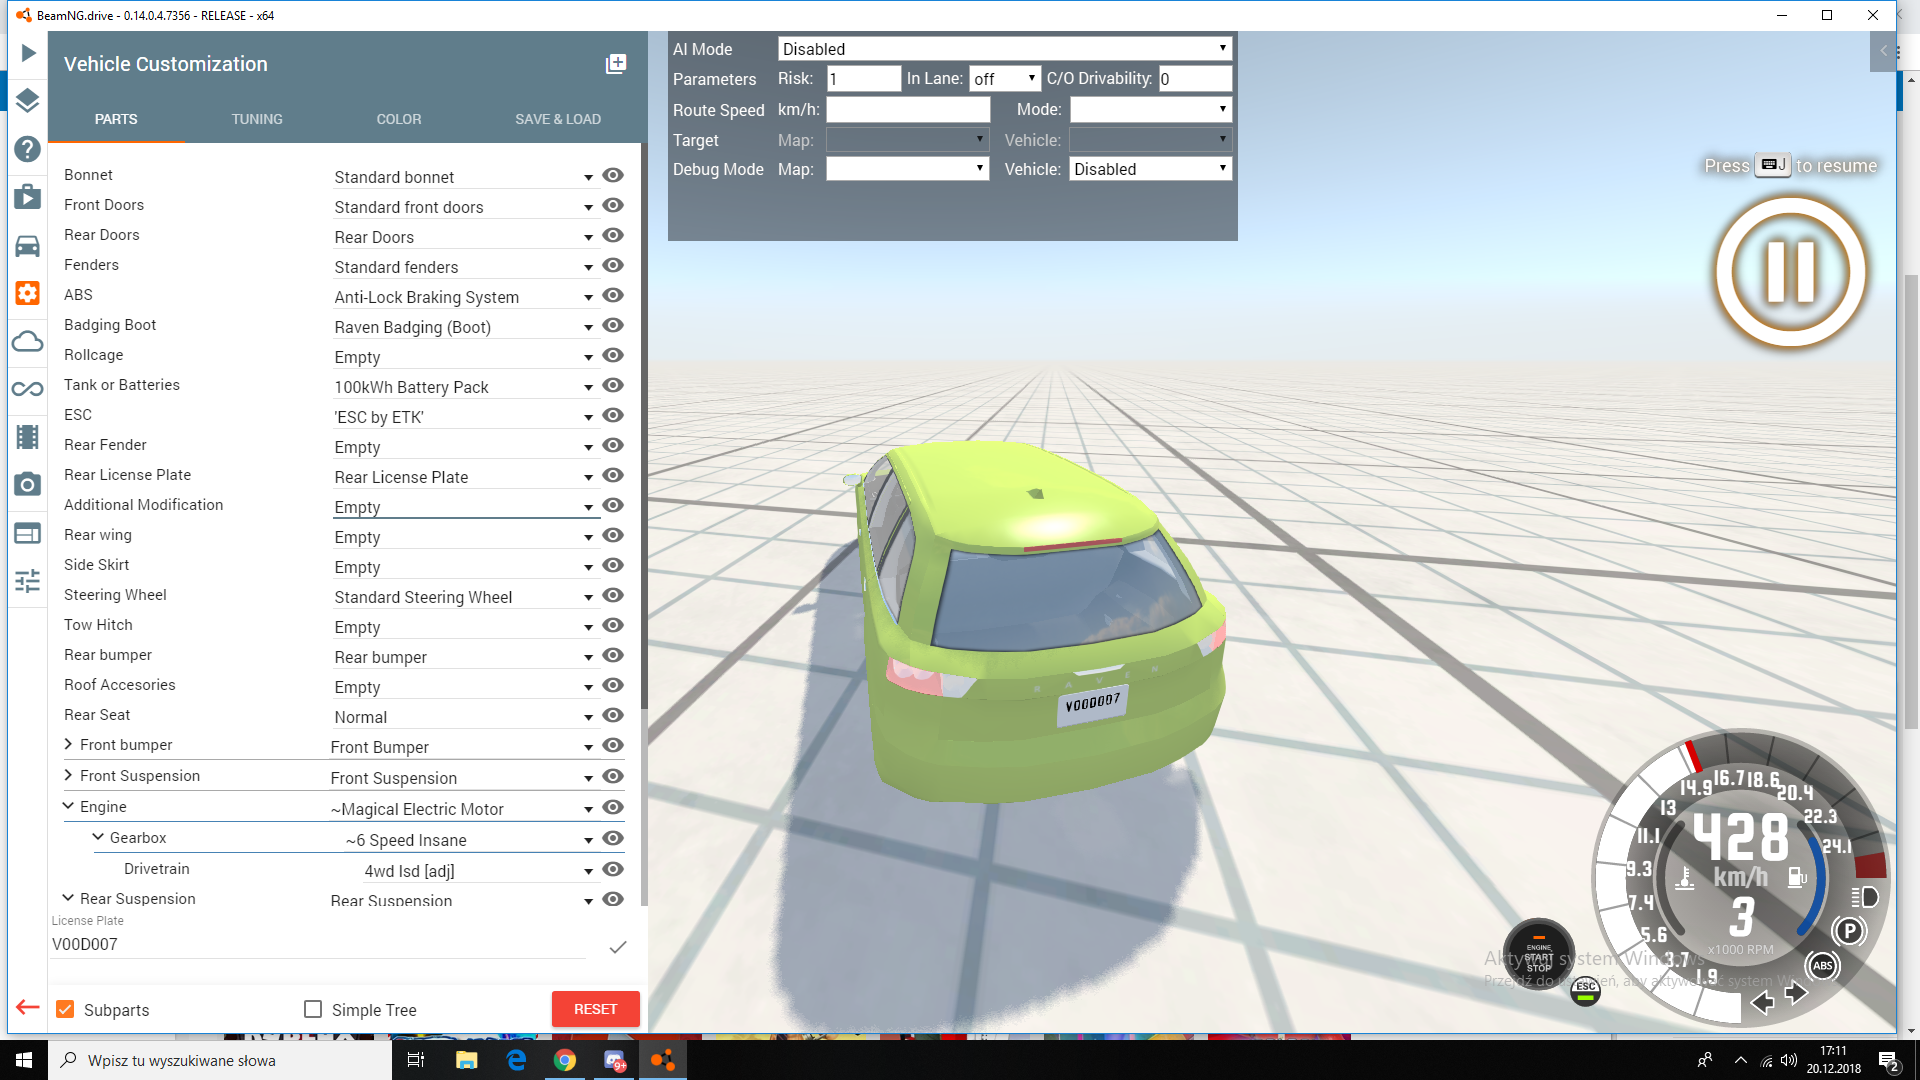Screen dimensions: 1920x1080
Task: Open the options sliders icon
Action: tap(28, 581)
